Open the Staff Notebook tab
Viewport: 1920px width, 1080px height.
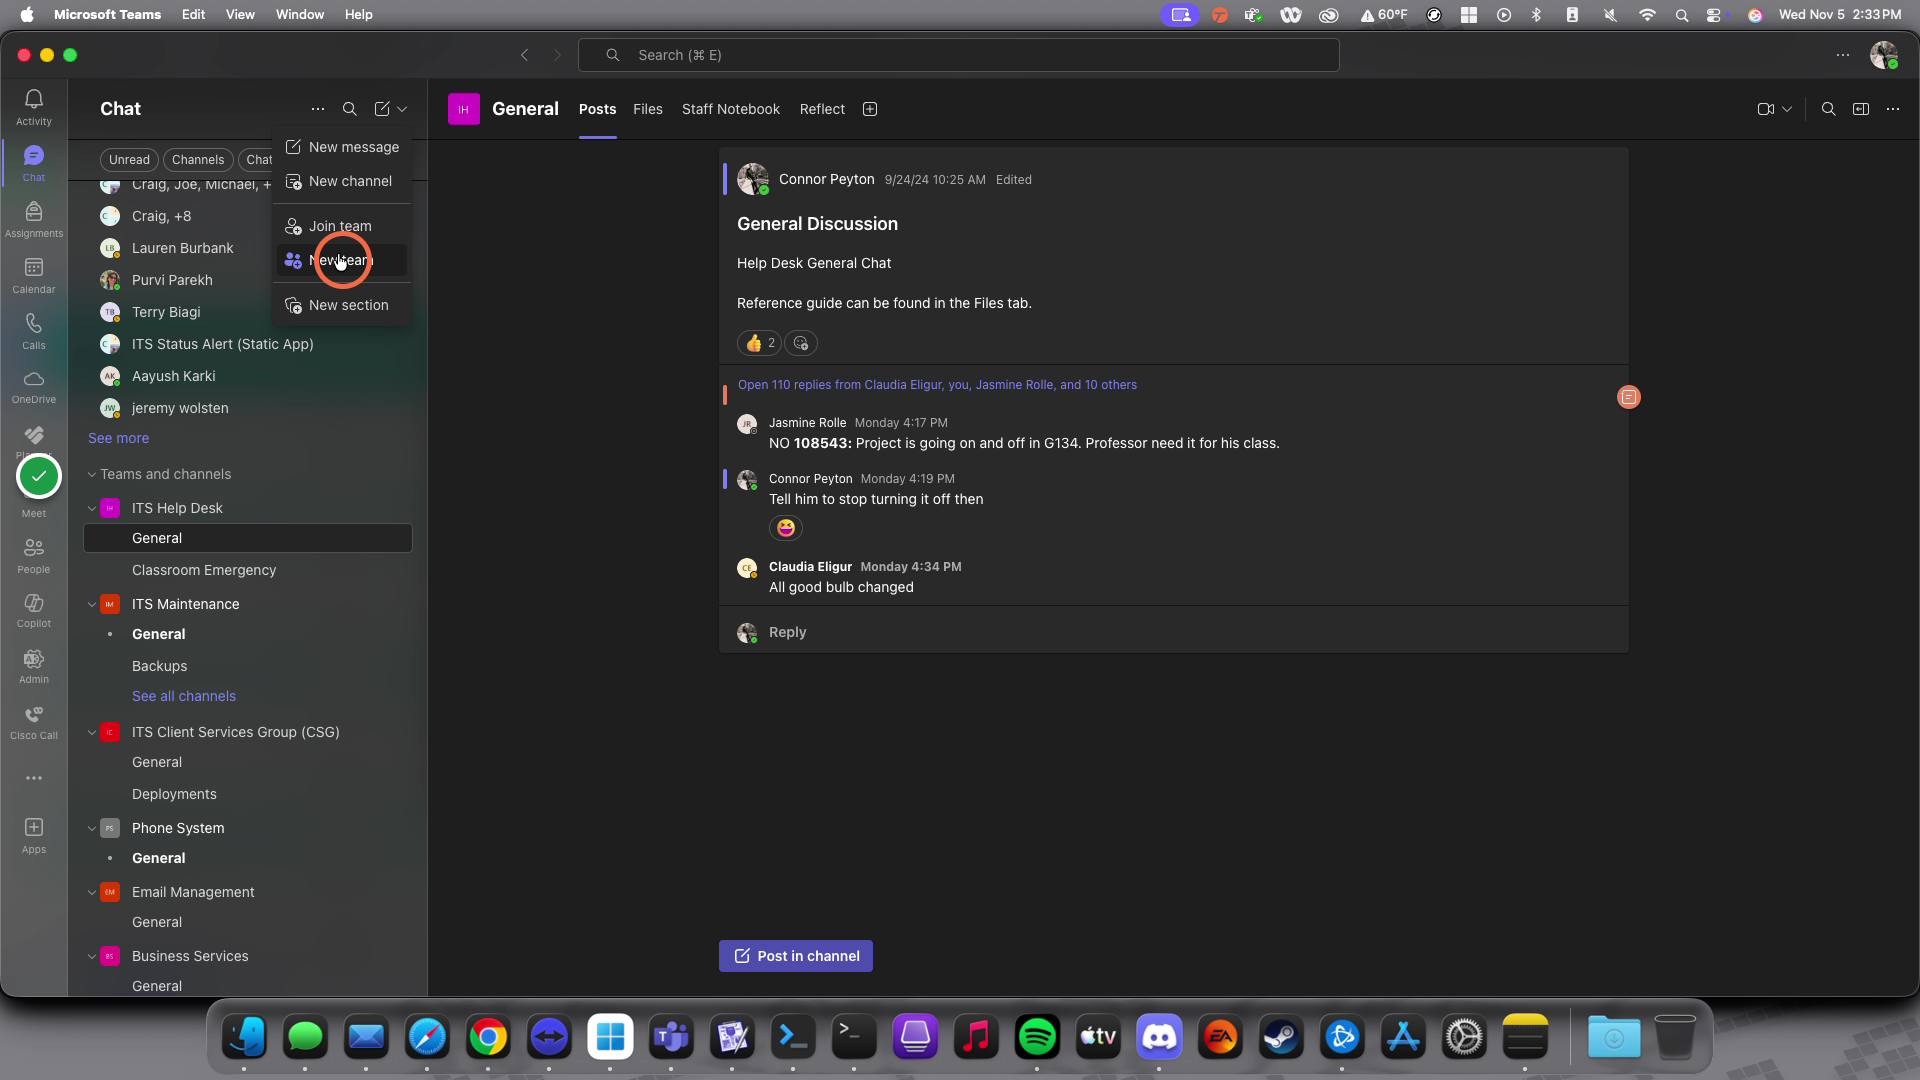pyautogui.click(x=731, y=109)
